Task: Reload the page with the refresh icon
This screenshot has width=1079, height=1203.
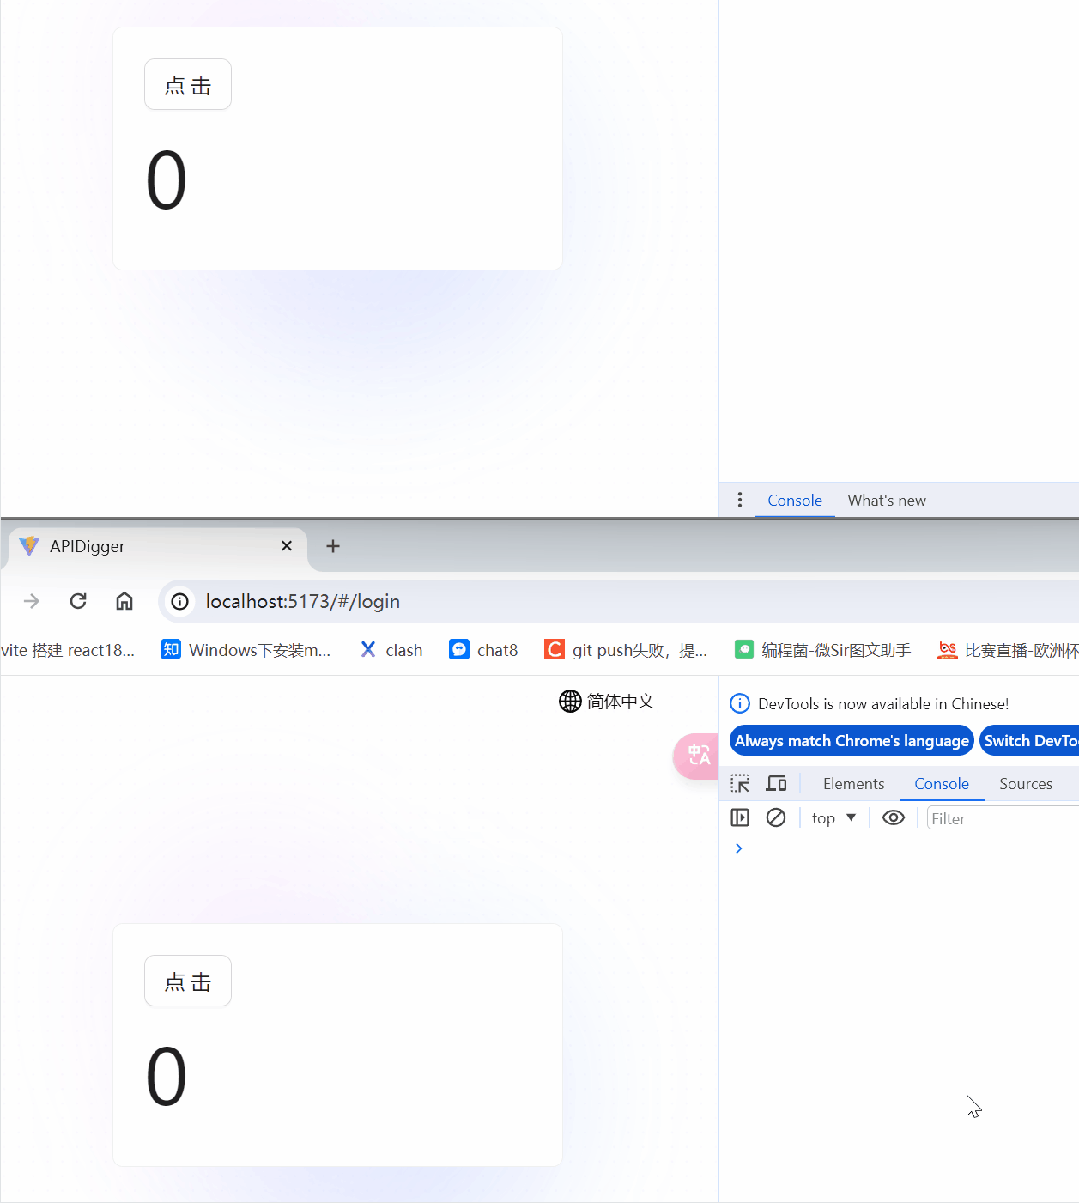Action: pos(78,601)
